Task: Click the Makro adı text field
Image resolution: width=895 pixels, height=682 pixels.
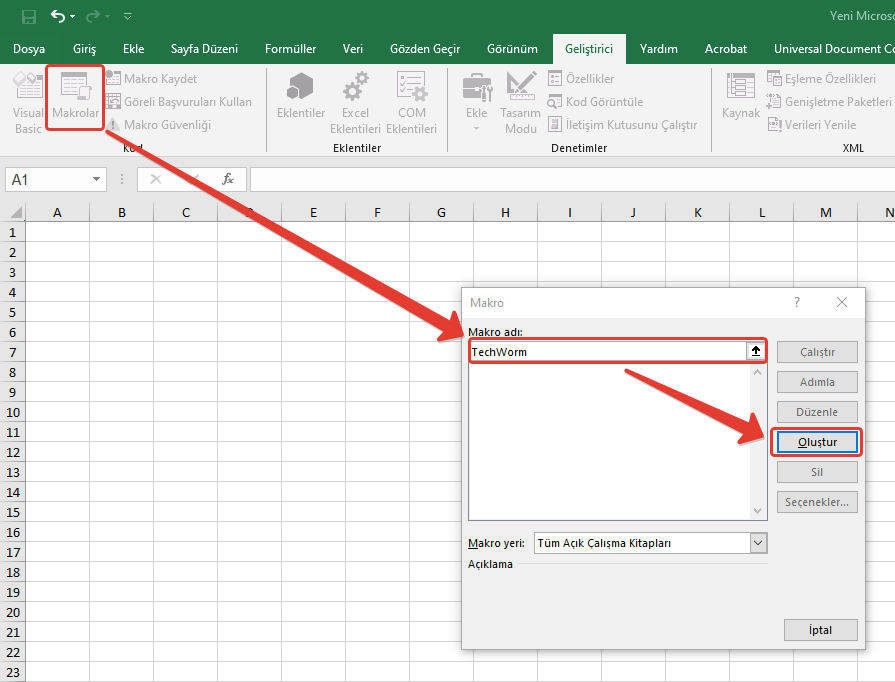Action: pyautogui.click(x=607, y=352)
